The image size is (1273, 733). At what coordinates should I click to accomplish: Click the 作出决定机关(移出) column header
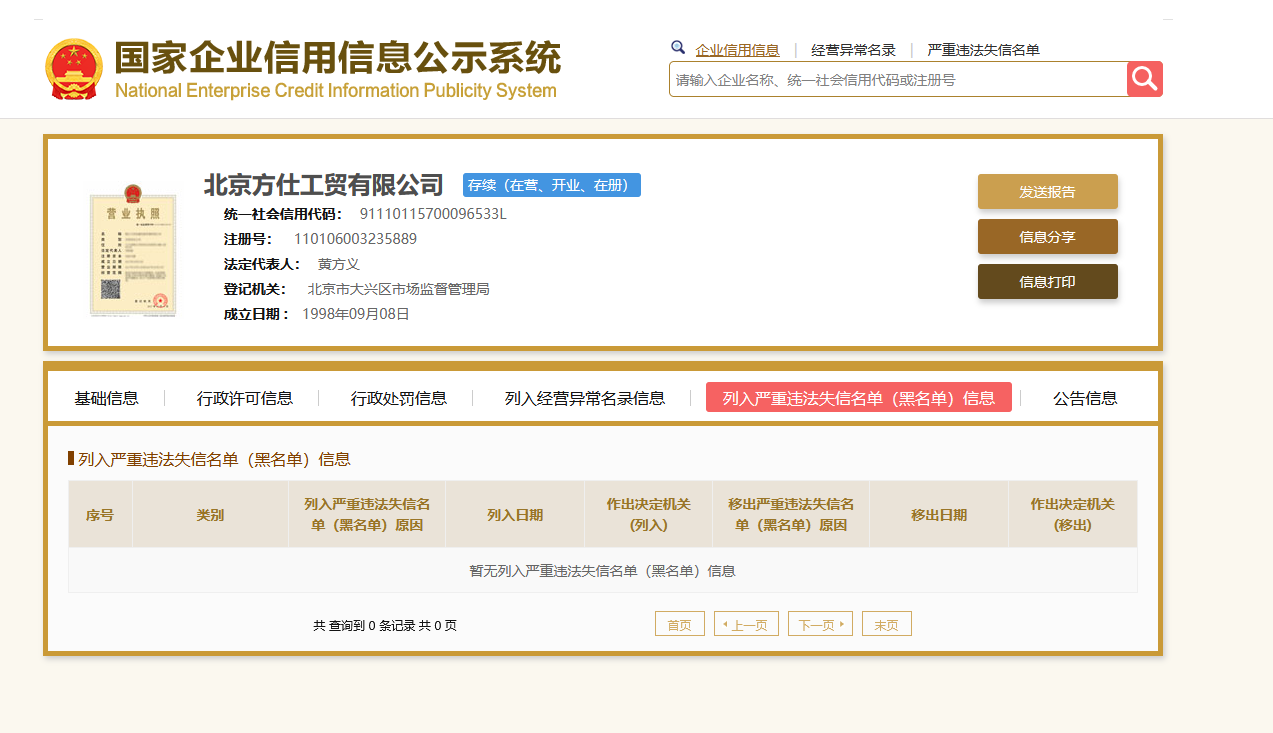point(1073,515)
